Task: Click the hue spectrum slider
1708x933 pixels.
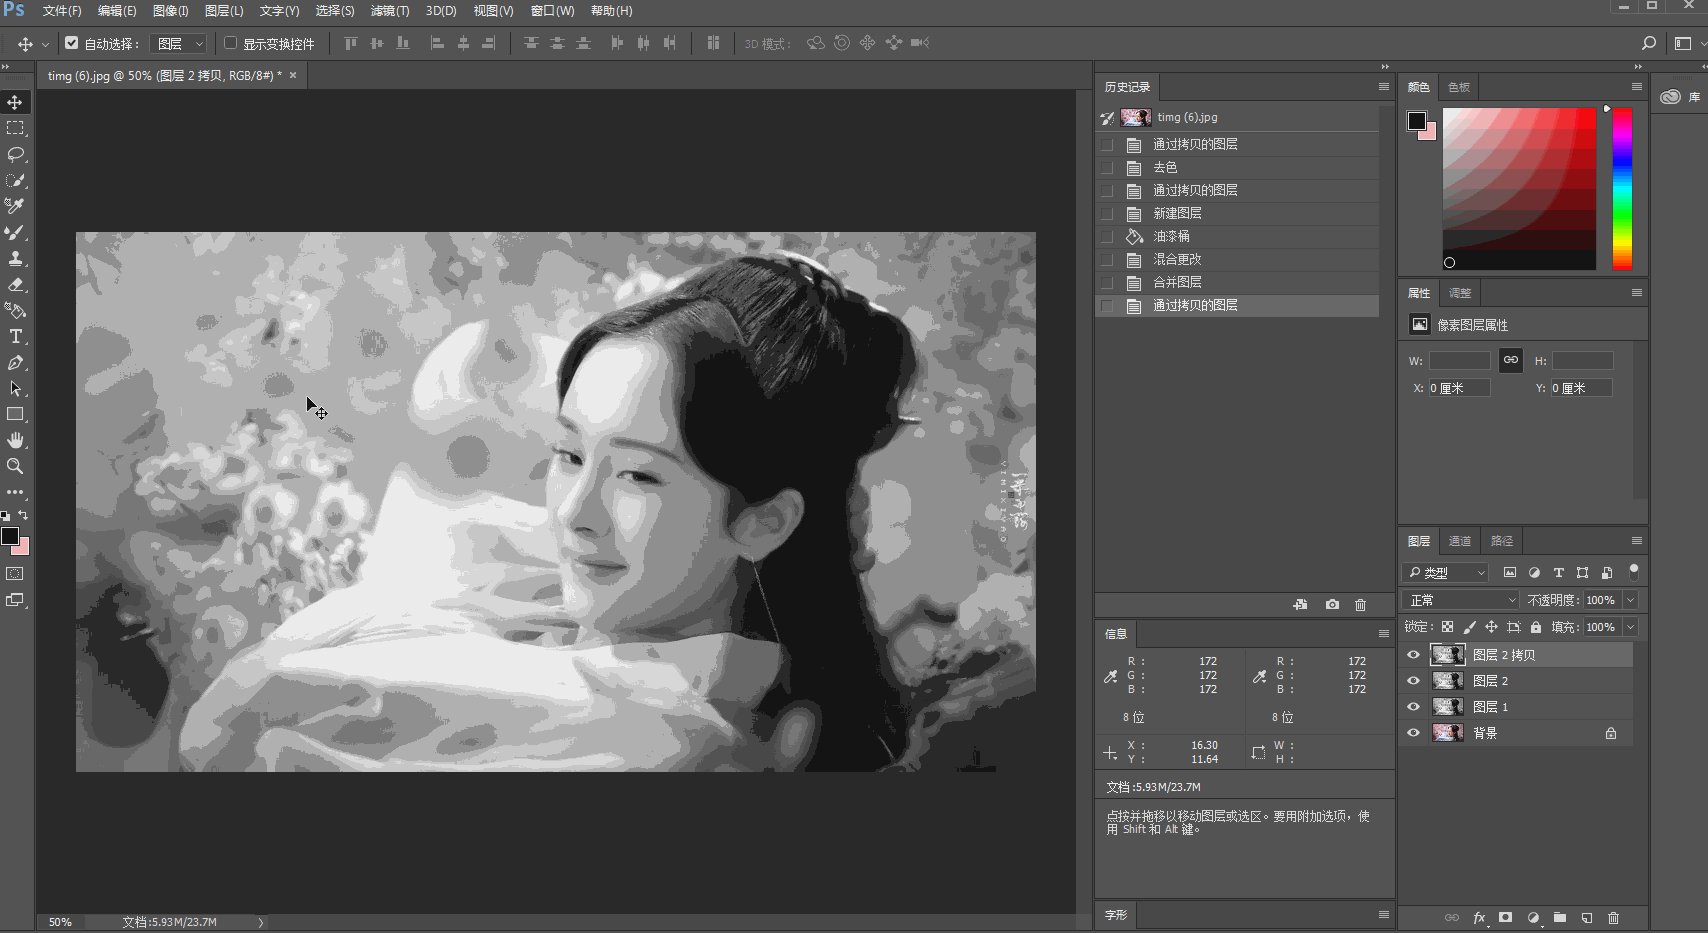Action: point(1622,188)
